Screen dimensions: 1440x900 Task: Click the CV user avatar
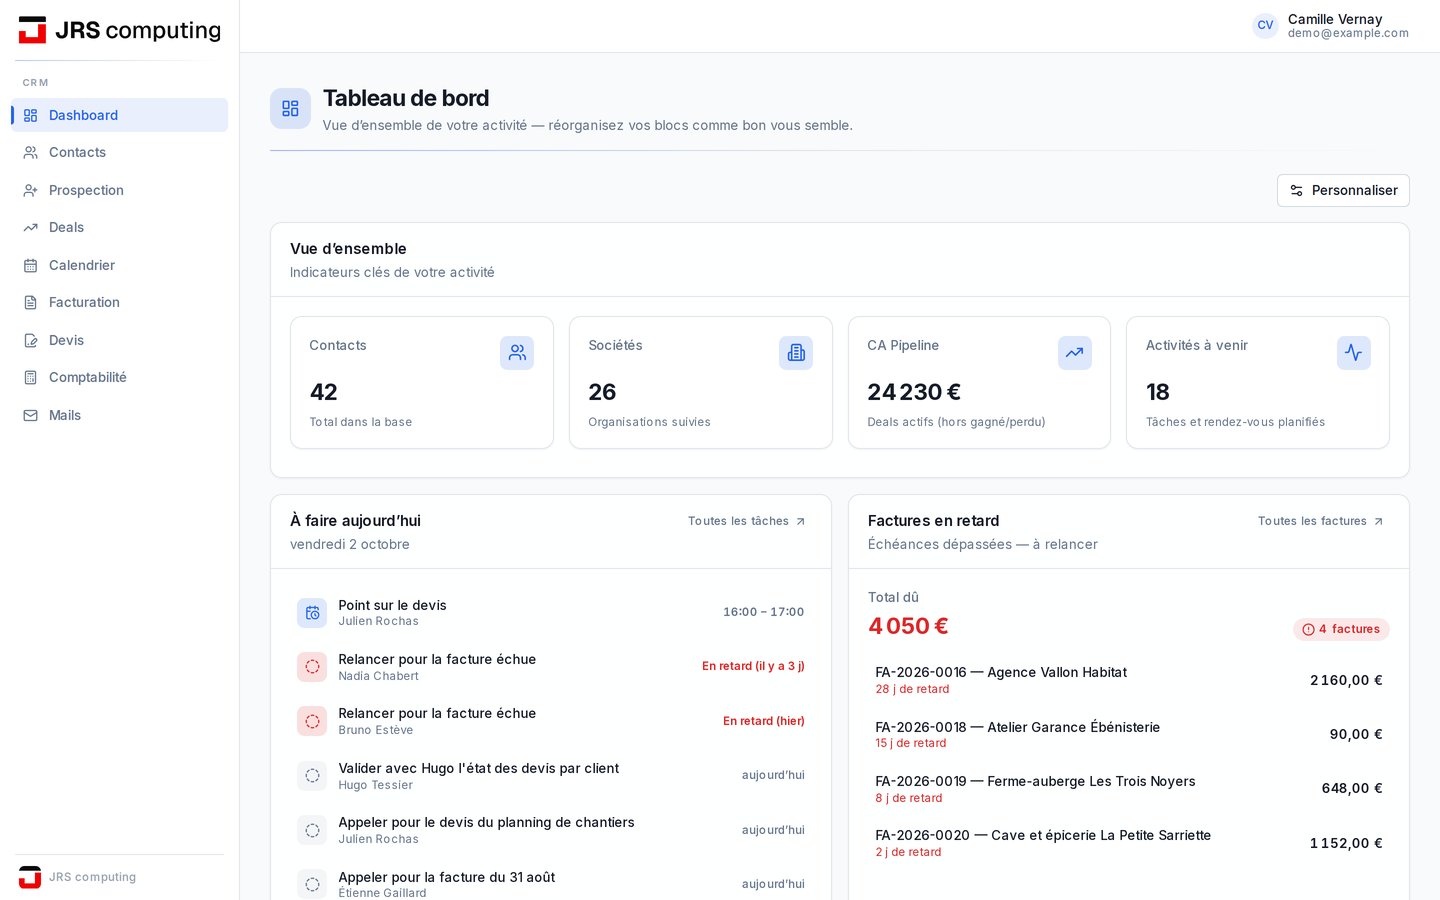click(x=1266, y=26)
